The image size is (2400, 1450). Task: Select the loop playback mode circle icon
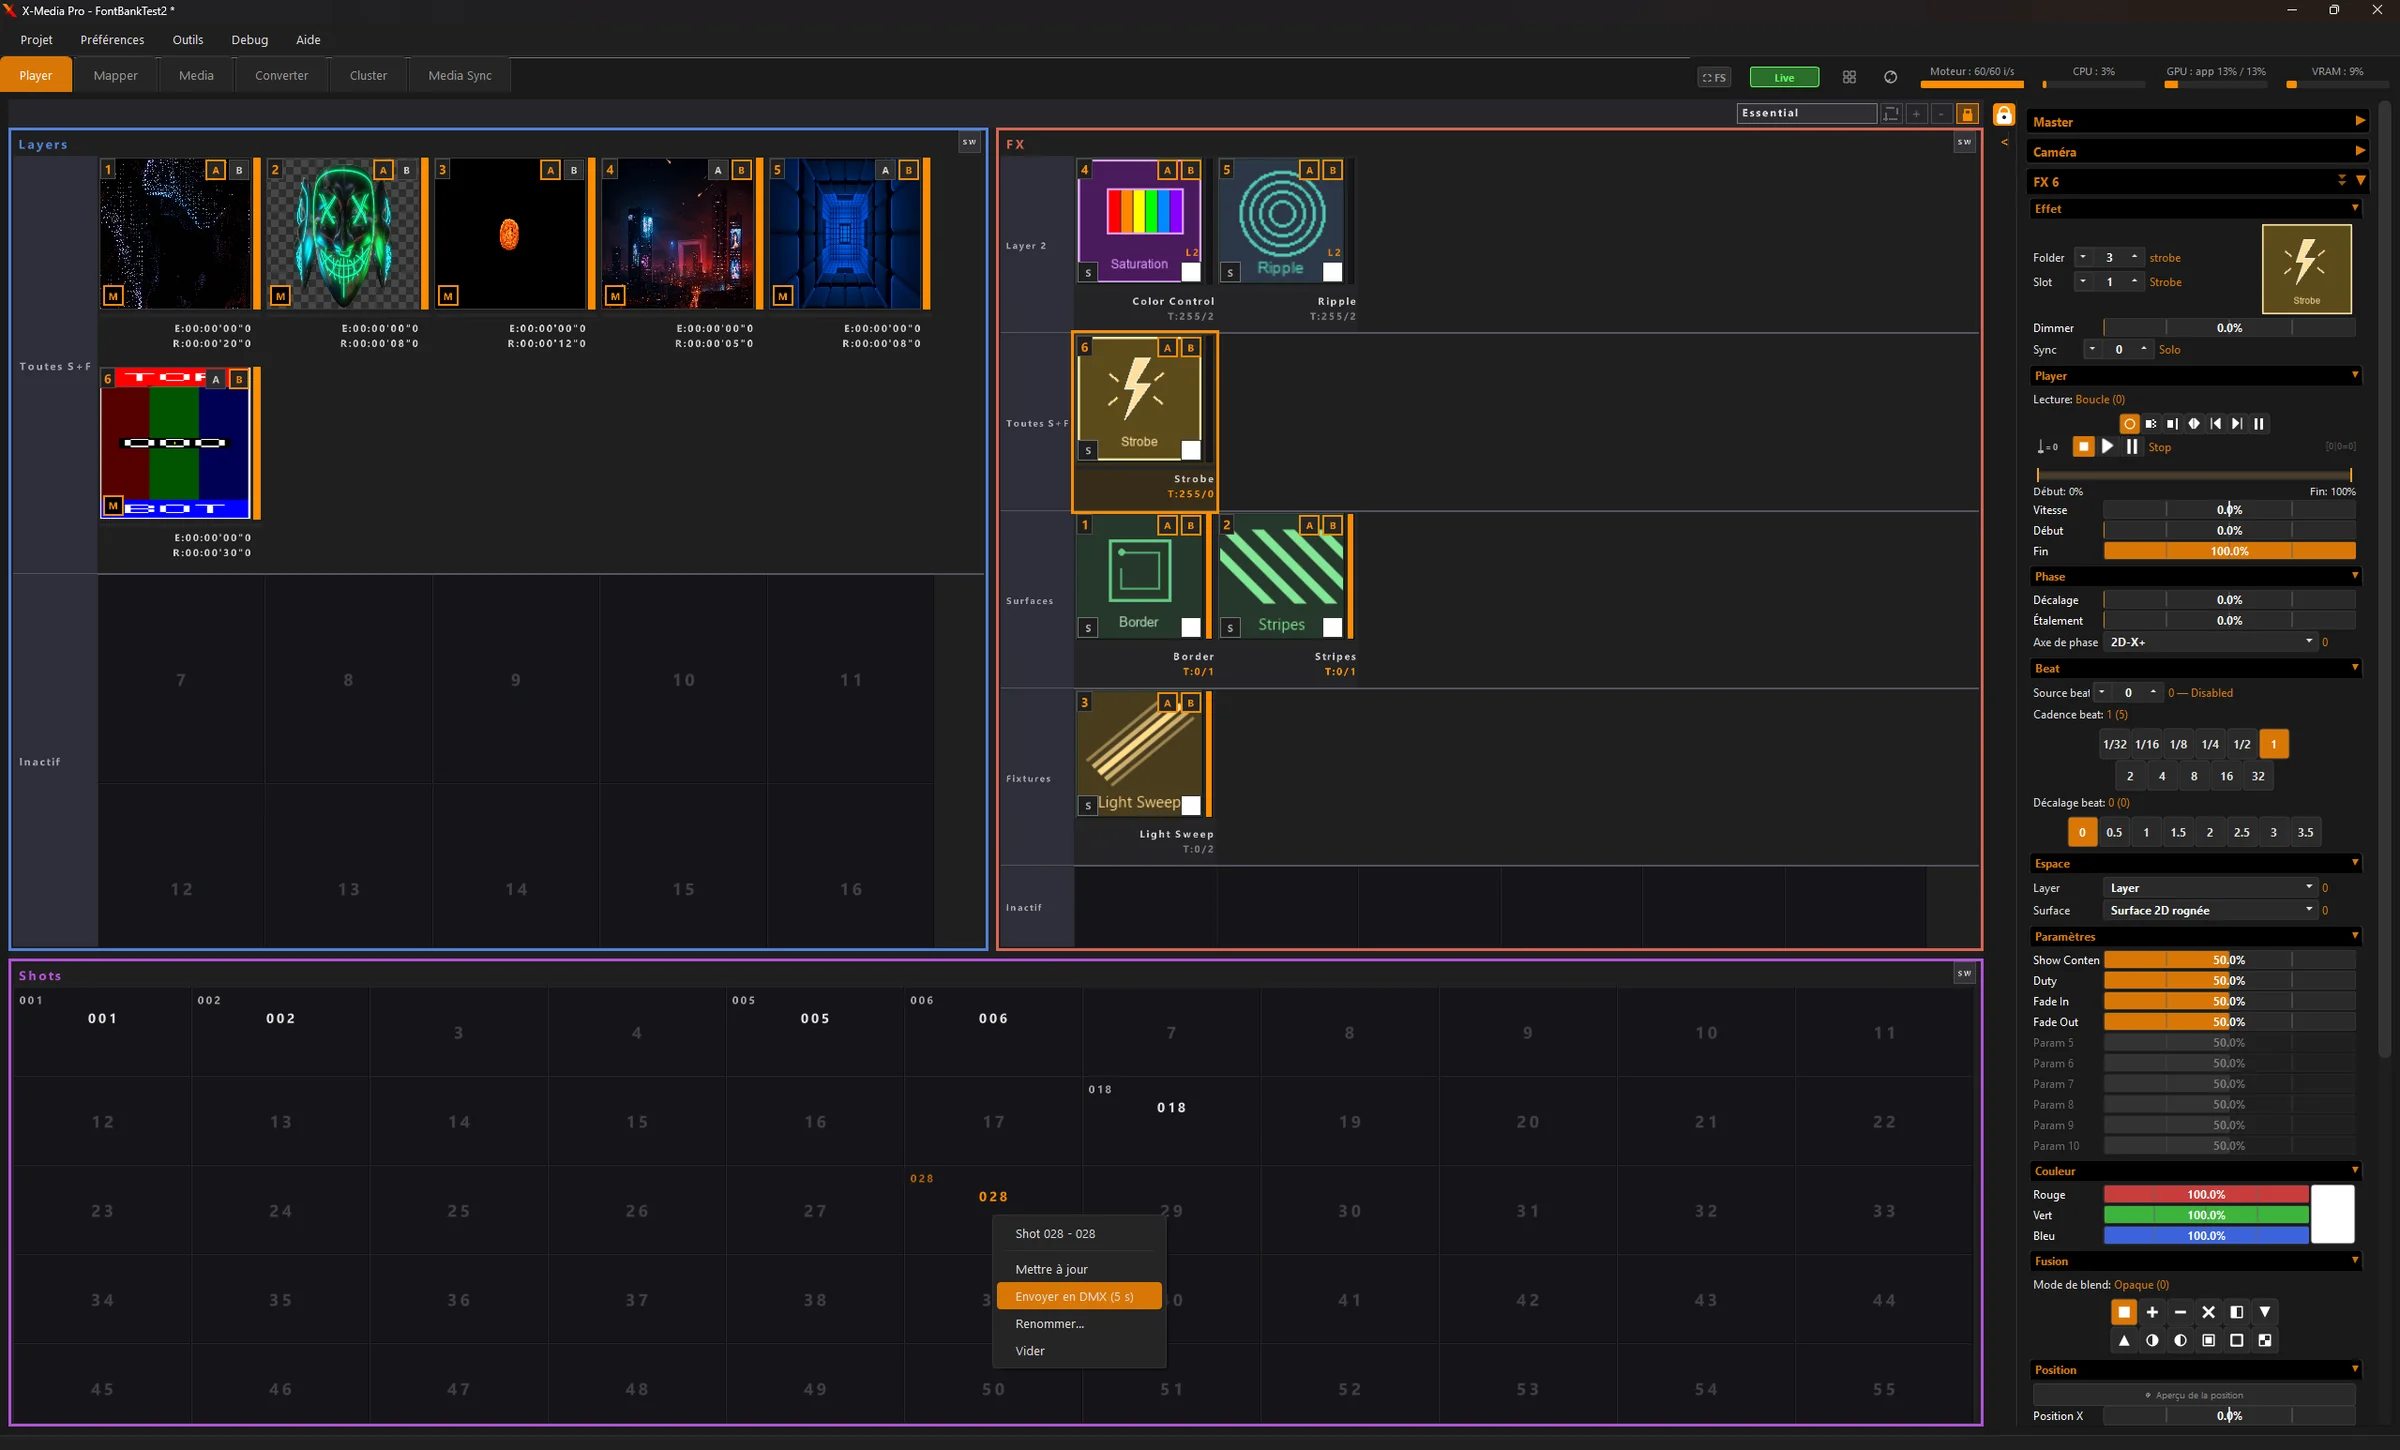2129,424
